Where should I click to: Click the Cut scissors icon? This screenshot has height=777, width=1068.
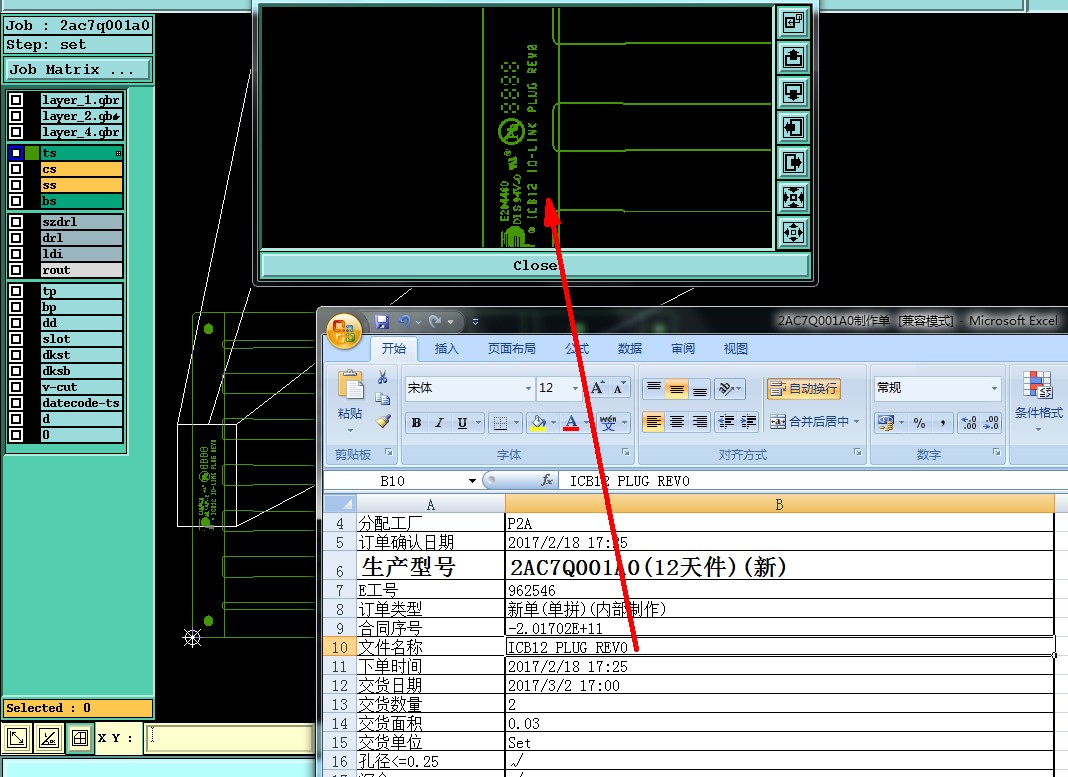coord(383,377)
